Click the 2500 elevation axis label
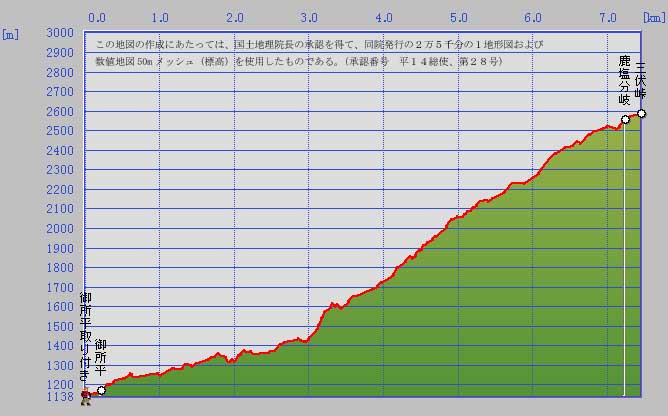Viewport: 668px width, 416px height. coord(60,131)
